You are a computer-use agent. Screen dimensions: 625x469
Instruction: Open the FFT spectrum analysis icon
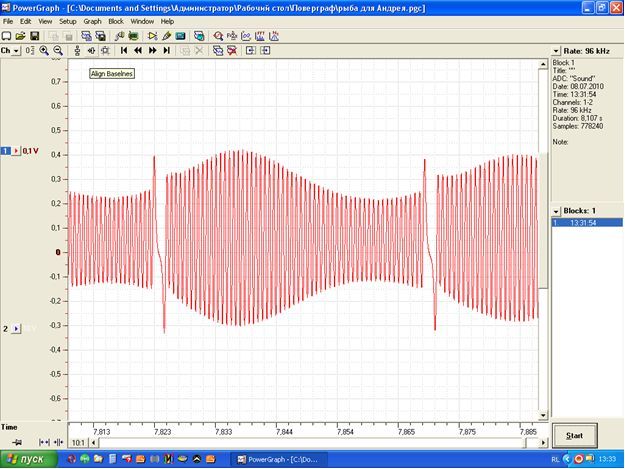[259, 36]
